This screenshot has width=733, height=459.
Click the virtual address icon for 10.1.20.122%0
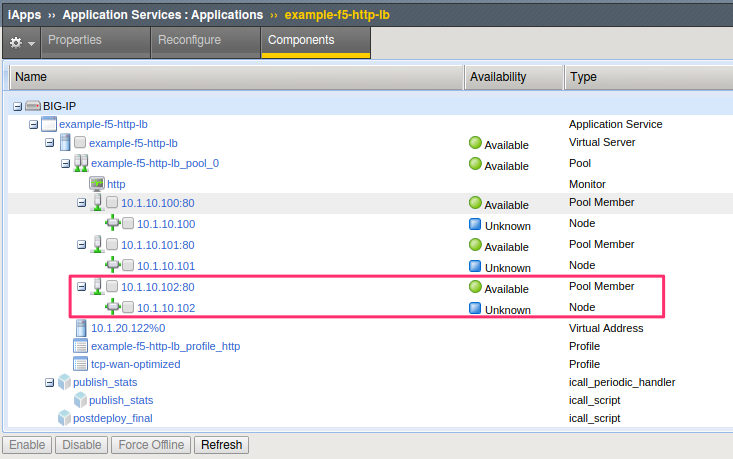(81, 328)
